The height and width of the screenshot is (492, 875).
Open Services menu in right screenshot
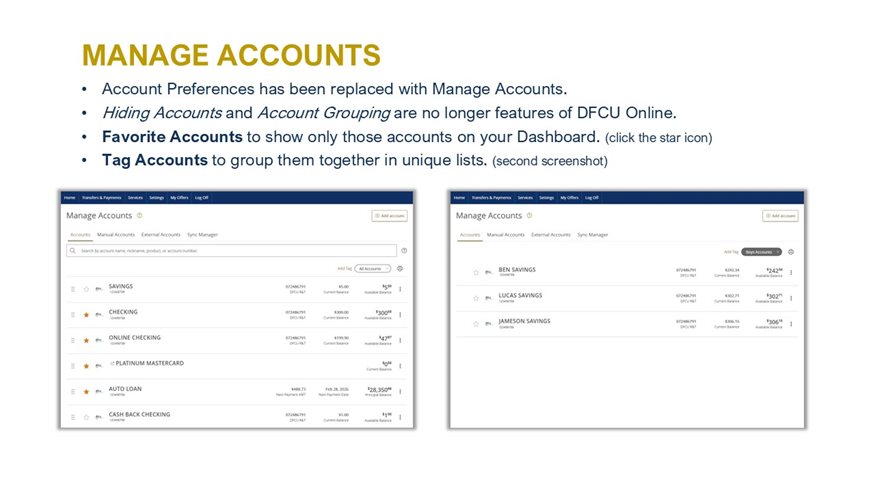(x=525, y=197)
